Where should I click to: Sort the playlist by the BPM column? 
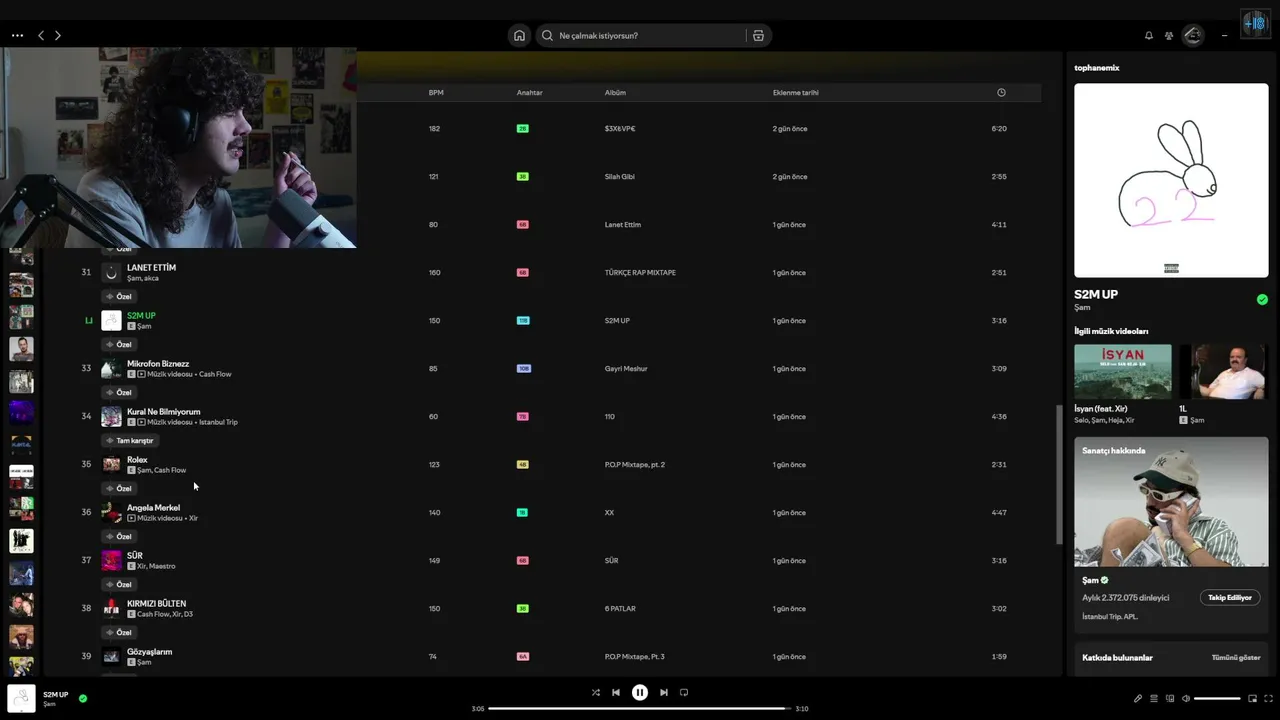point(436,92)
